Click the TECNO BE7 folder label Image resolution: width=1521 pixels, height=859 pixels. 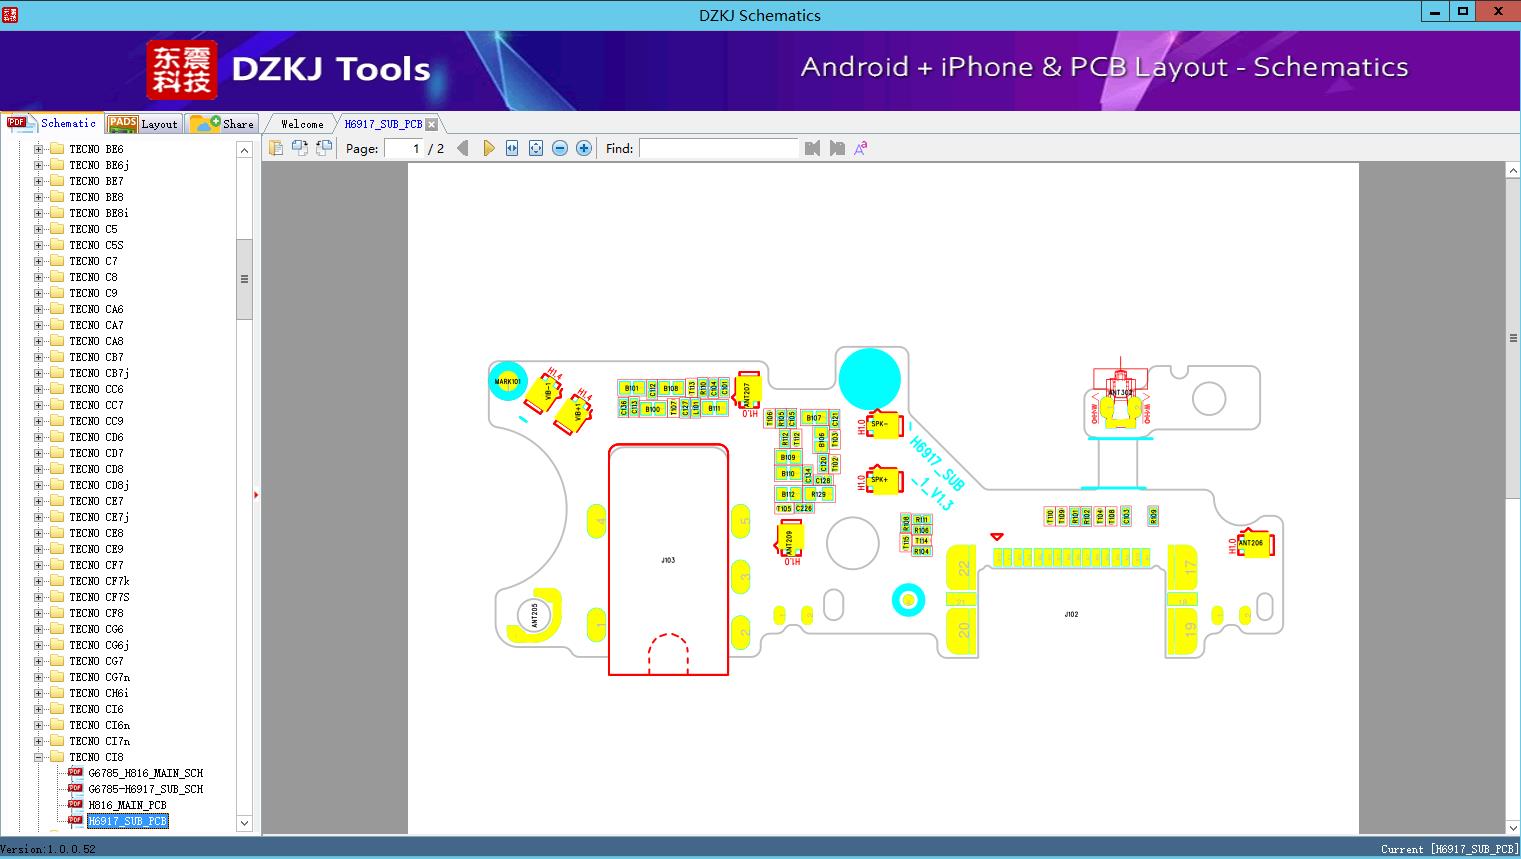tap(96, 181)
